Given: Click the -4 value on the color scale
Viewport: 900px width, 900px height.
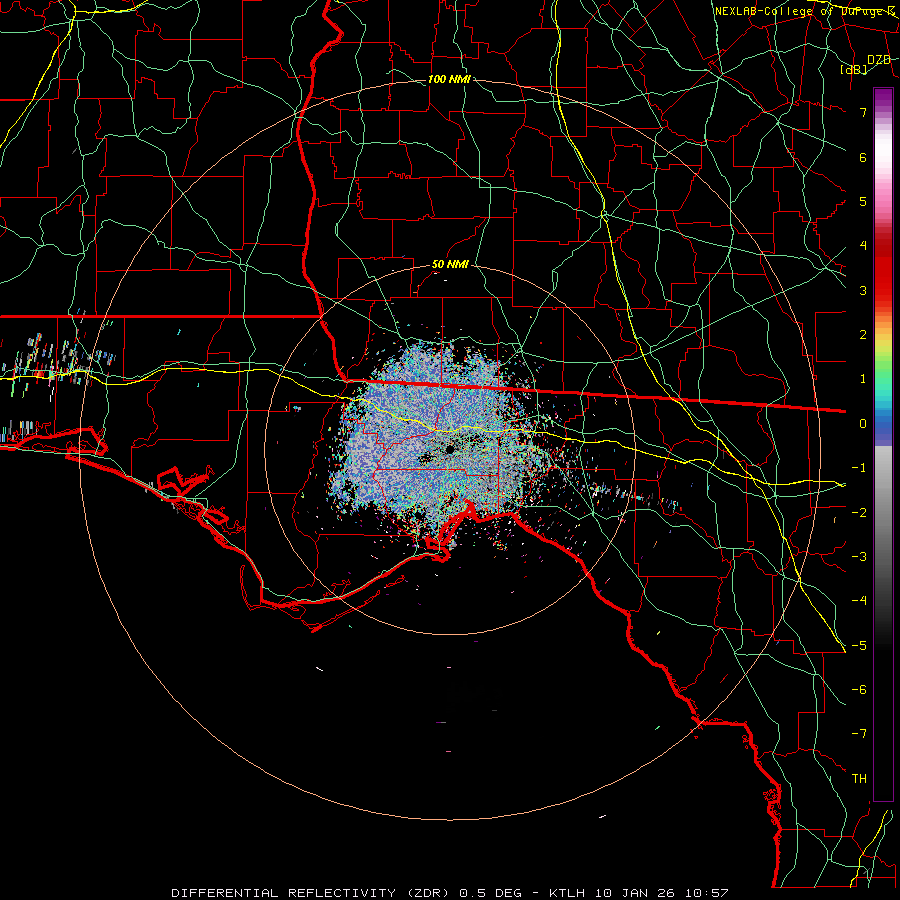Looking at the screenshot, I should pyautogui.click(x=859, y=601).
